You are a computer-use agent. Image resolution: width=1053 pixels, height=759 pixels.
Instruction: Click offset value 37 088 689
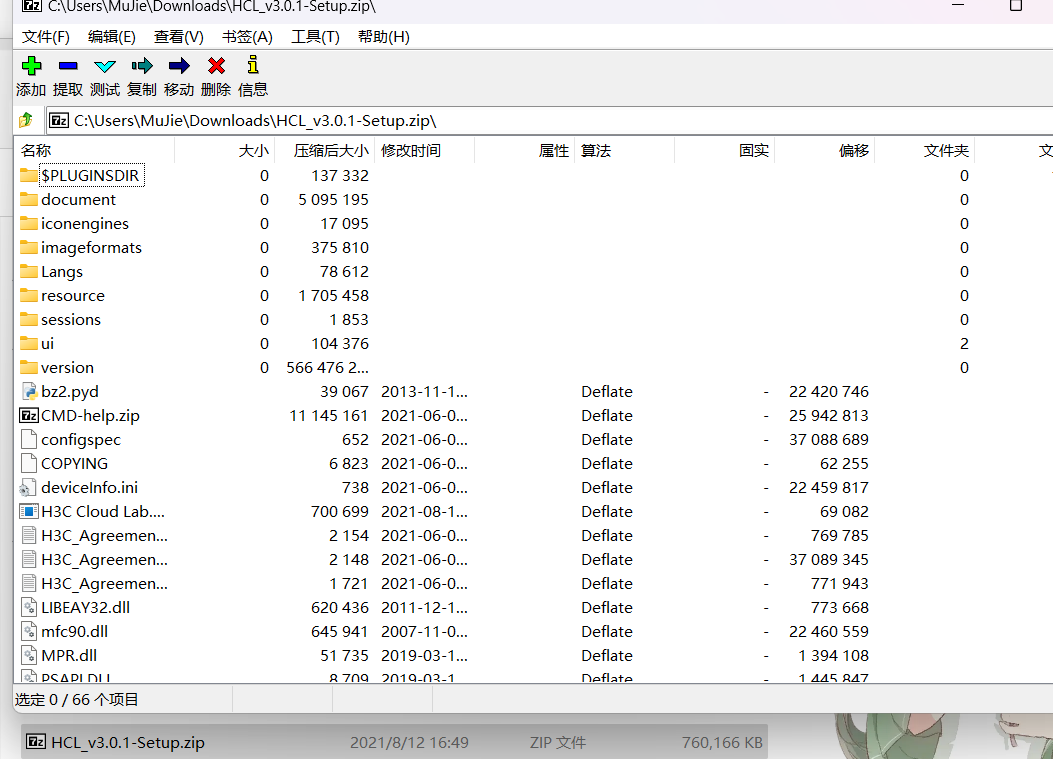(x=829, y=439)
